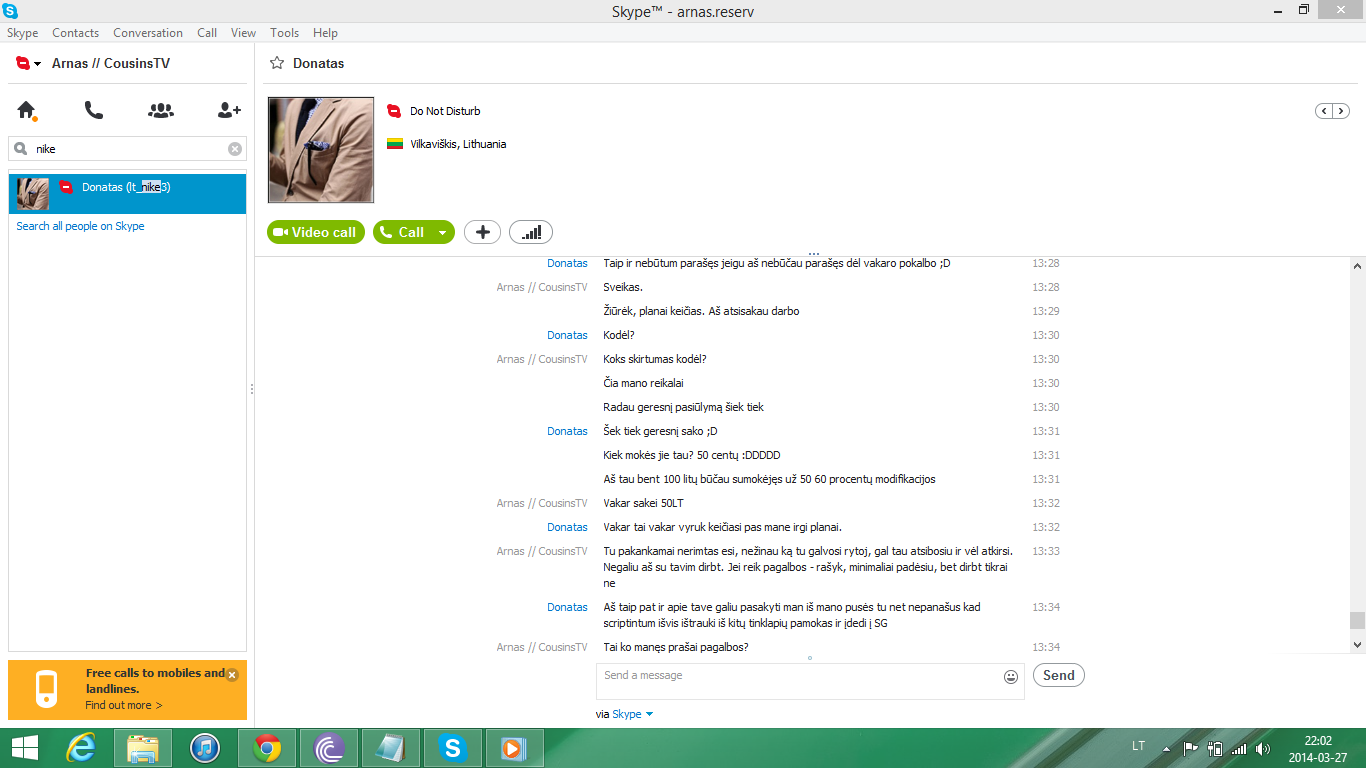Open status dropdown next to Arnas // CousinsTV

pyautogui.click(x=38, y=64)
